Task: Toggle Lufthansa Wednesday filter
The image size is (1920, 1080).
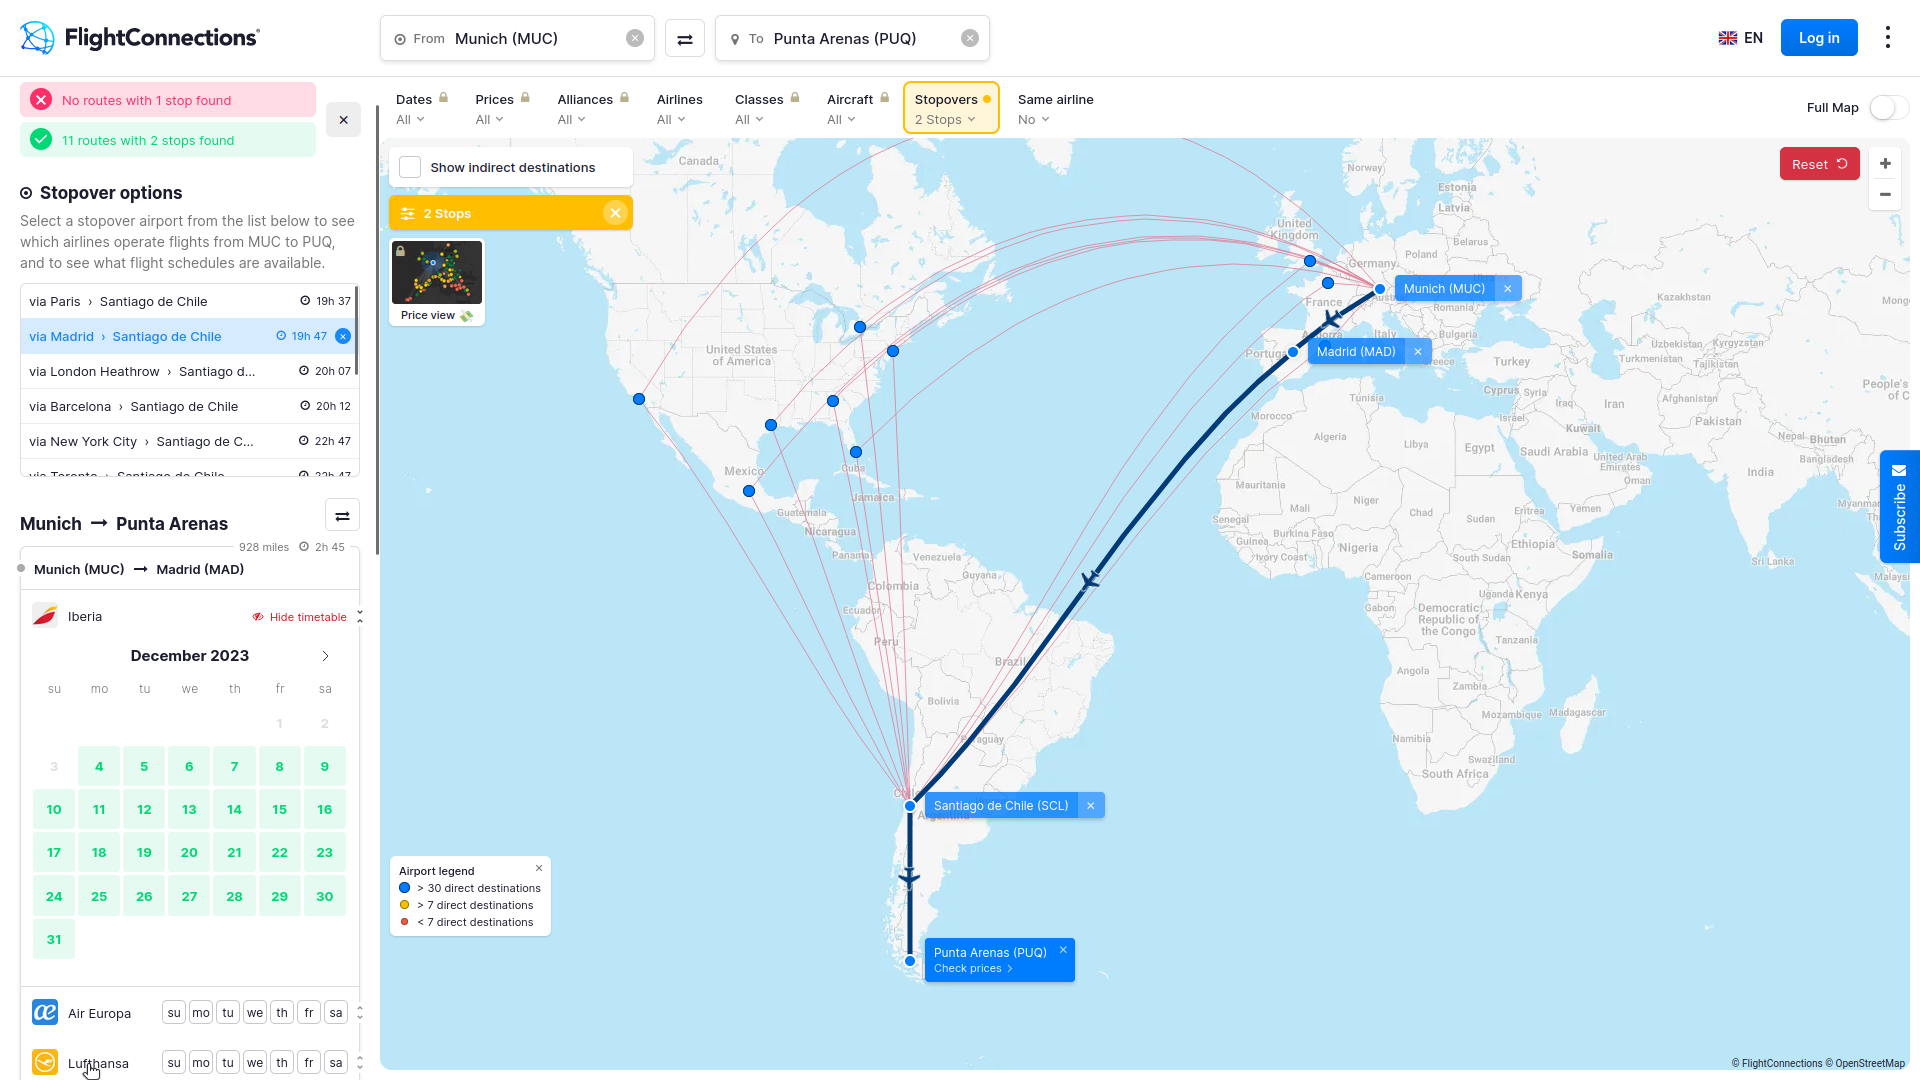Action: [x=255, y=1062]
